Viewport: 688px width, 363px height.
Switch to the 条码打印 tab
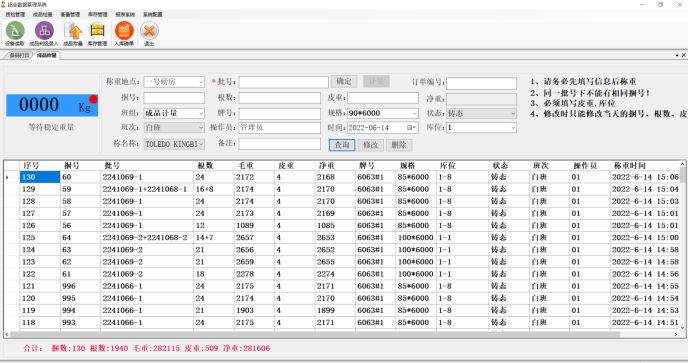coord(19,55)
